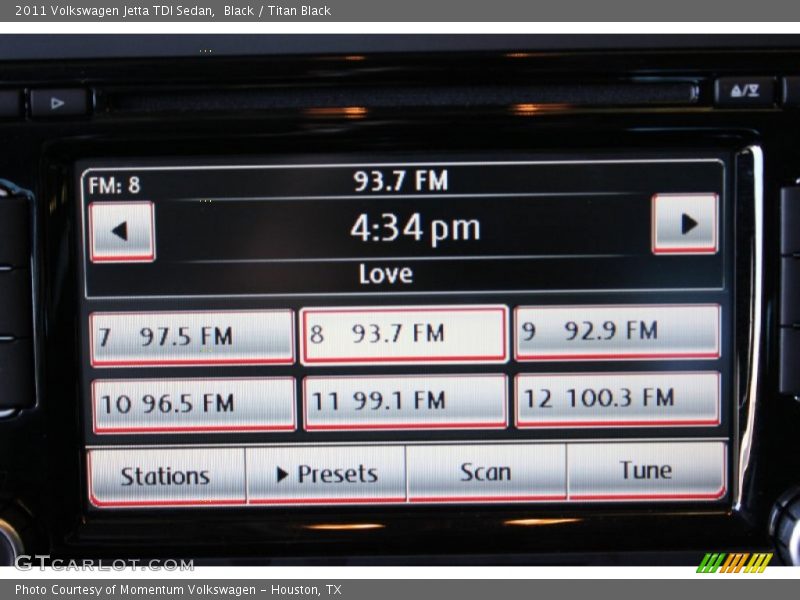This screenshot has height=600, width=800.
Task: Select preset 9 92.9 FM
Action: [x=617, y=332]
